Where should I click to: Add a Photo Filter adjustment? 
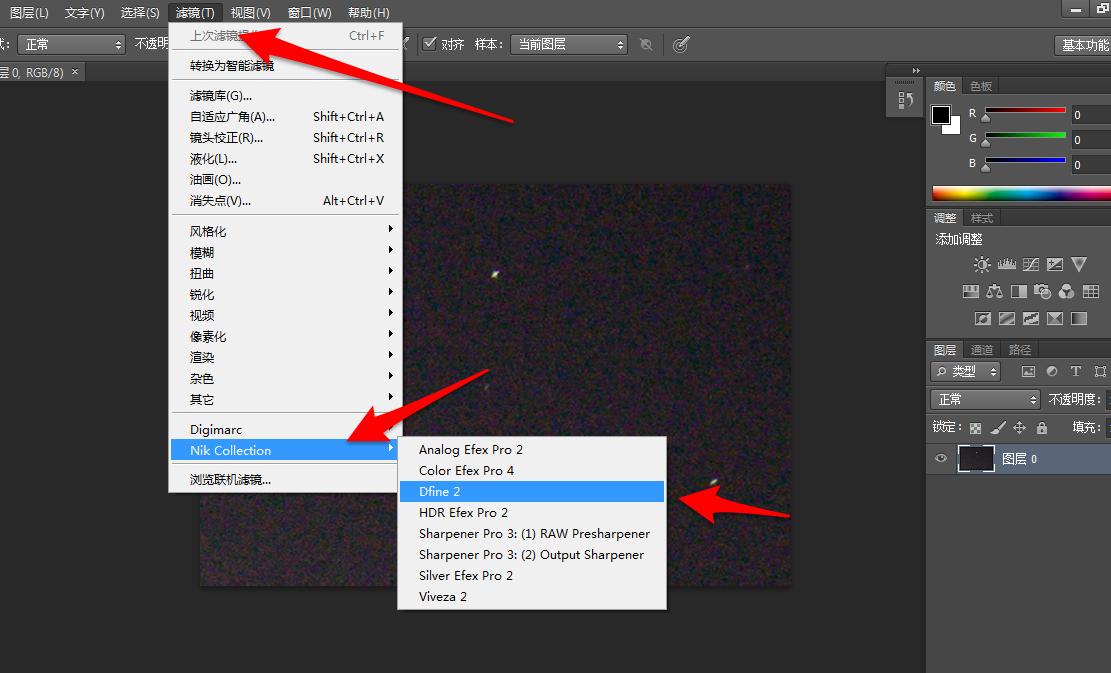[1042, 291]
